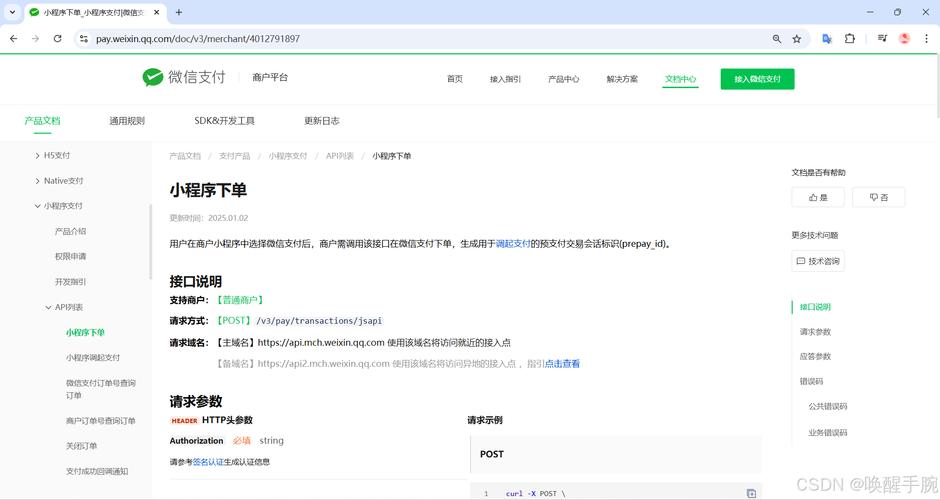This screenshot has width=940, height=500.
Task: Close the 小程序下单 browser tab
Action: [x=157, y=12]
